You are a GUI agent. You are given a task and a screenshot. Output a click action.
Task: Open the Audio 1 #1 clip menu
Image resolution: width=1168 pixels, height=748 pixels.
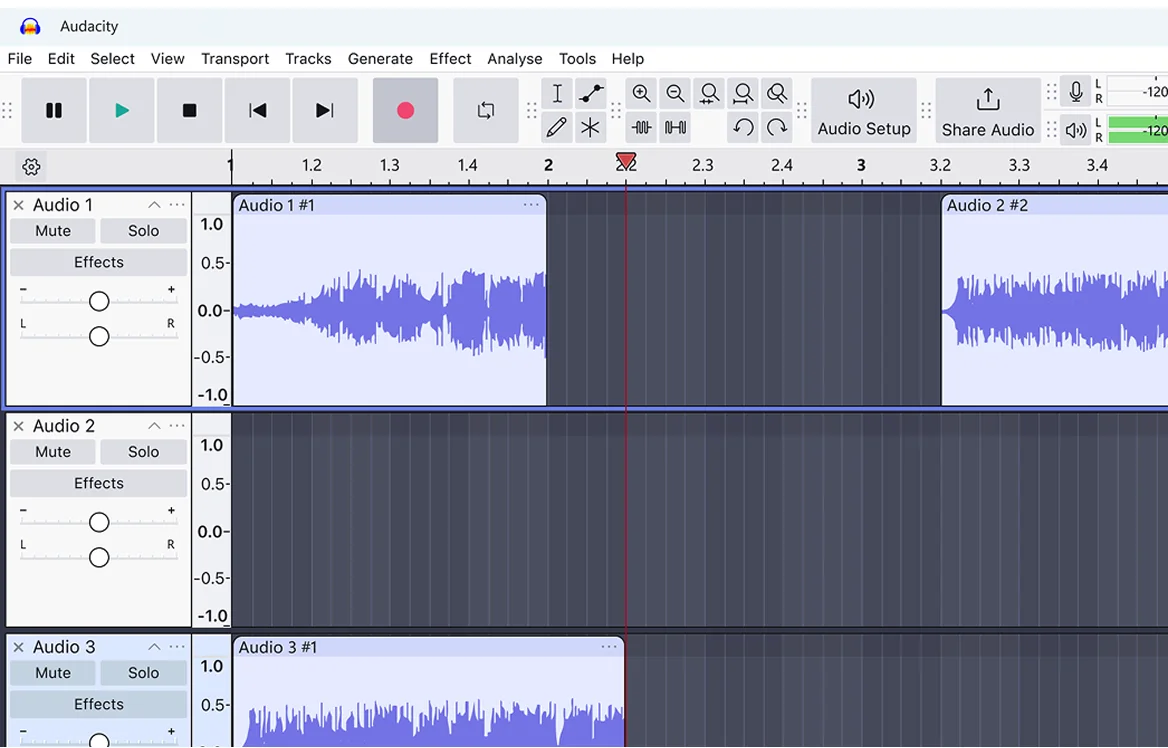[x=531, y=204]
